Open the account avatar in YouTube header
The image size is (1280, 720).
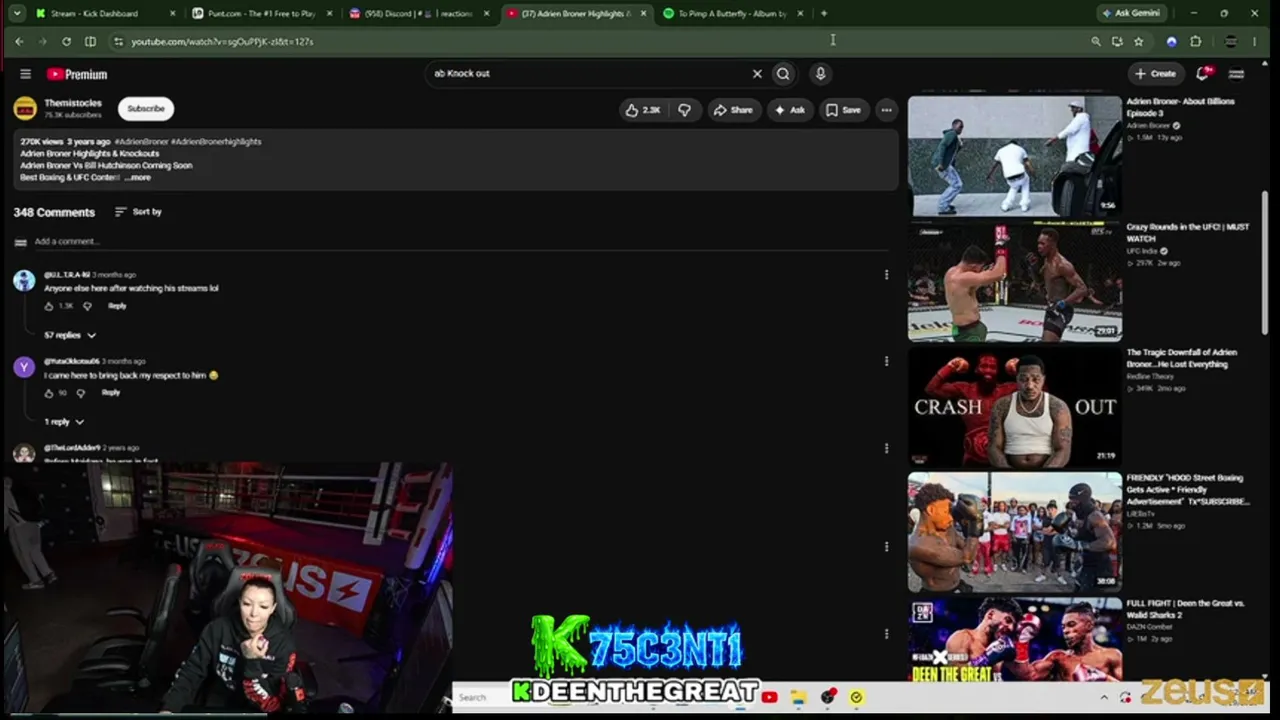click(1236, 73)
